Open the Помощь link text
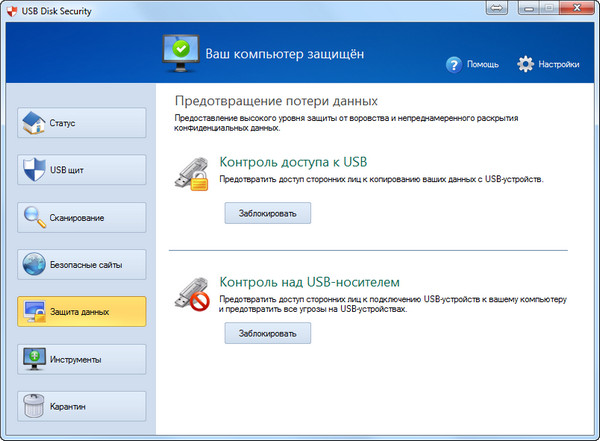This screenshot has width=600, height=441. point(482,65)
